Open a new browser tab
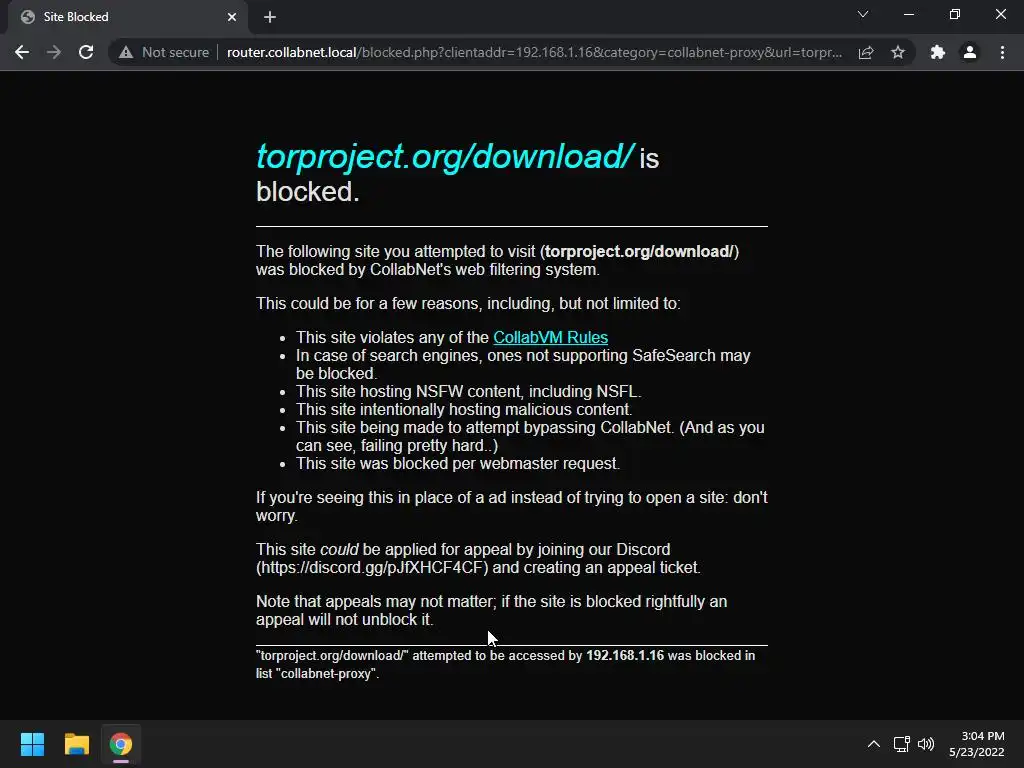This screenshot has width=1024, height=768. click(x=270, y=17)
